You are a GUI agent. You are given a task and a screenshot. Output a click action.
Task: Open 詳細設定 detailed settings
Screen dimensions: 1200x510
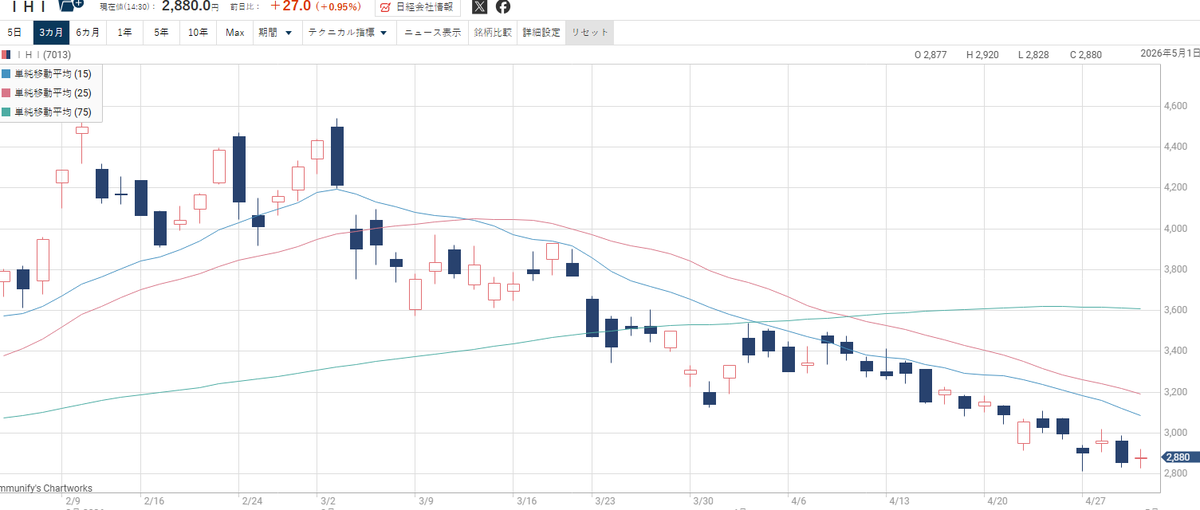pyautogui.click(x=541, y=33)
